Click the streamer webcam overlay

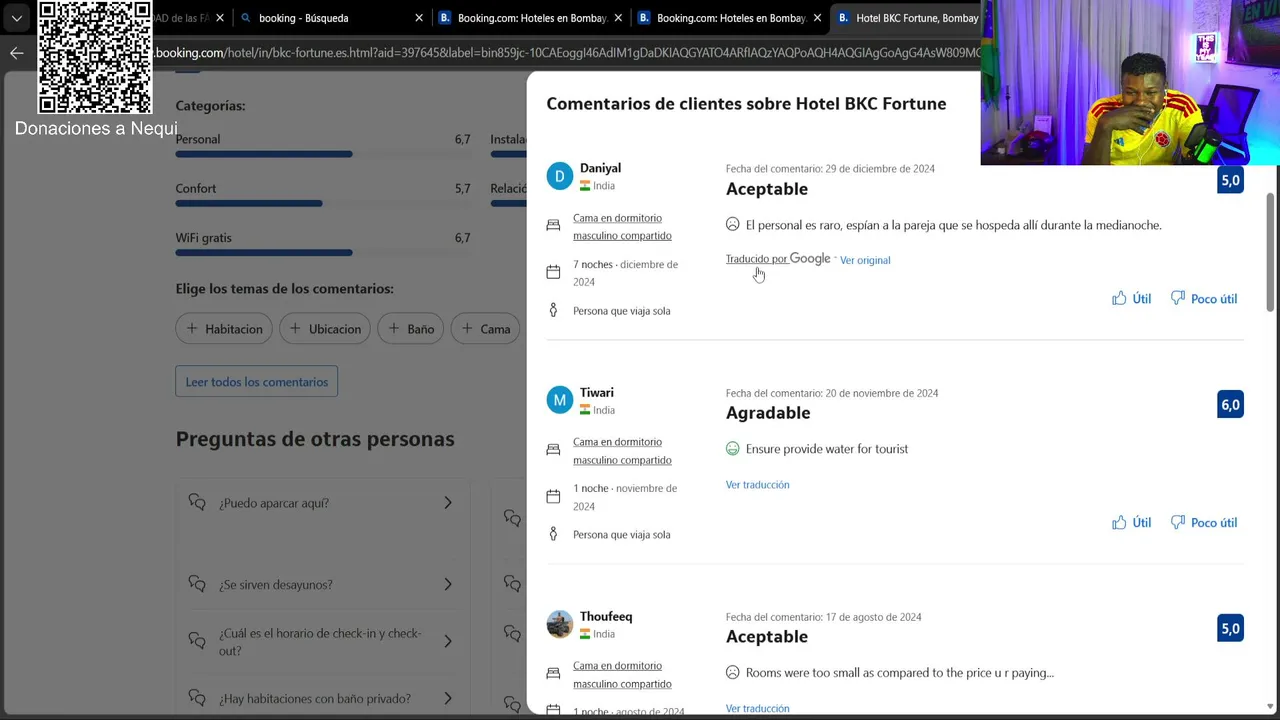[1130, 82]
